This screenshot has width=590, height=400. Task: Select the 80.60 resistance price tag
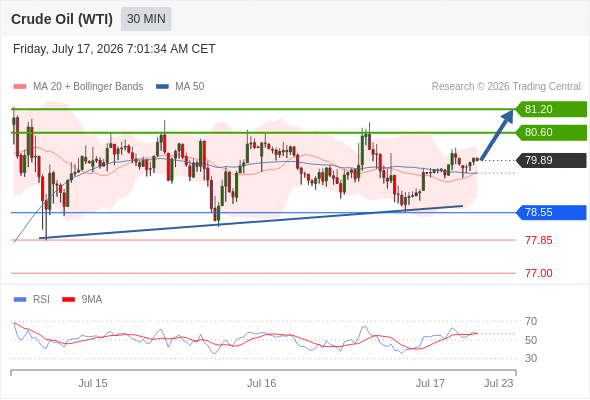tap(551, 132)
